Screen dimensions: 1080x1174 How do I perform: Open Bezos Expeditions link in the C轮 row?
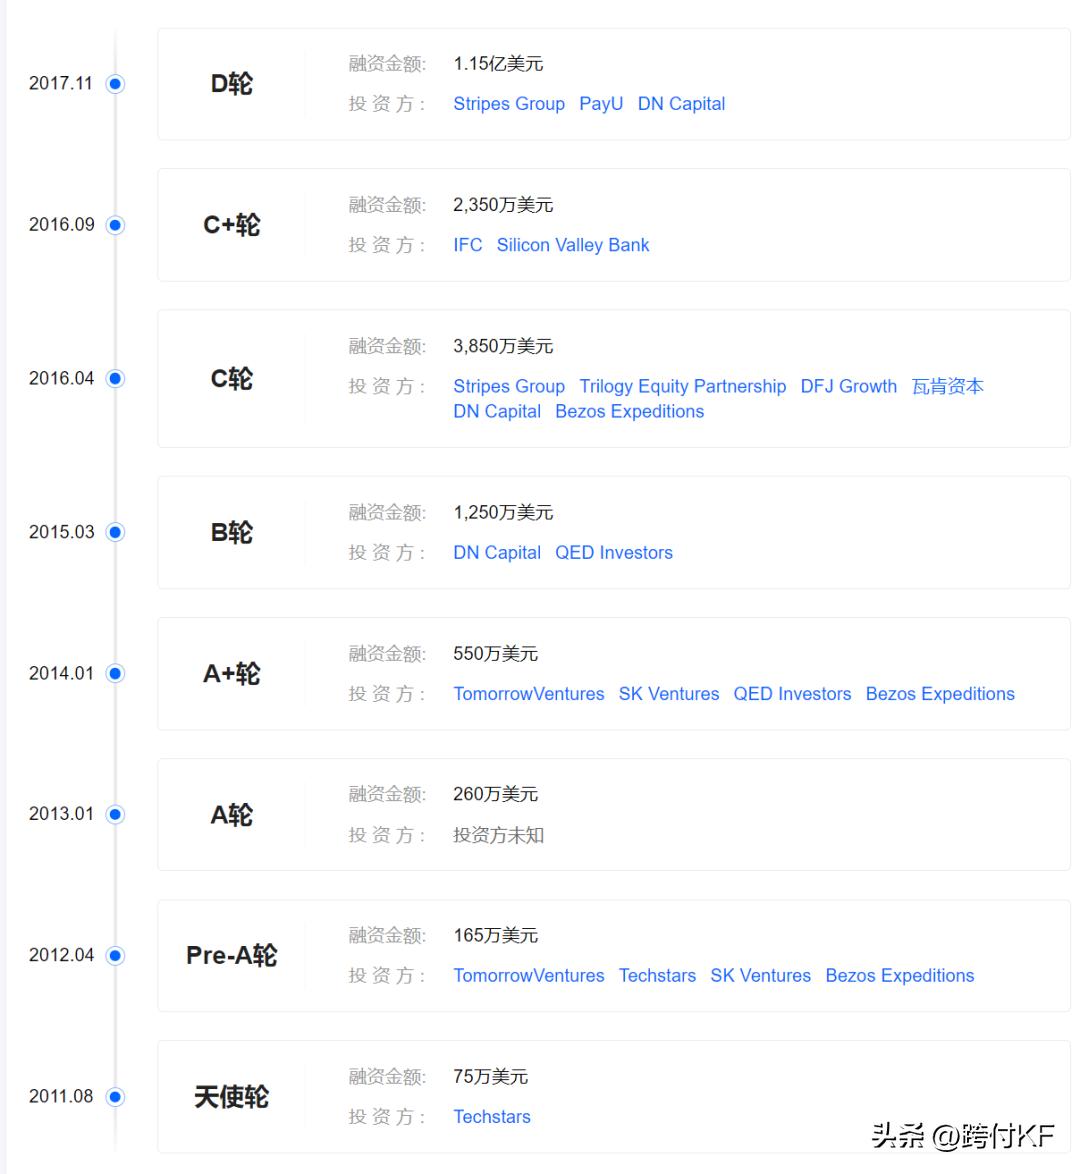[x=629, y=411]
